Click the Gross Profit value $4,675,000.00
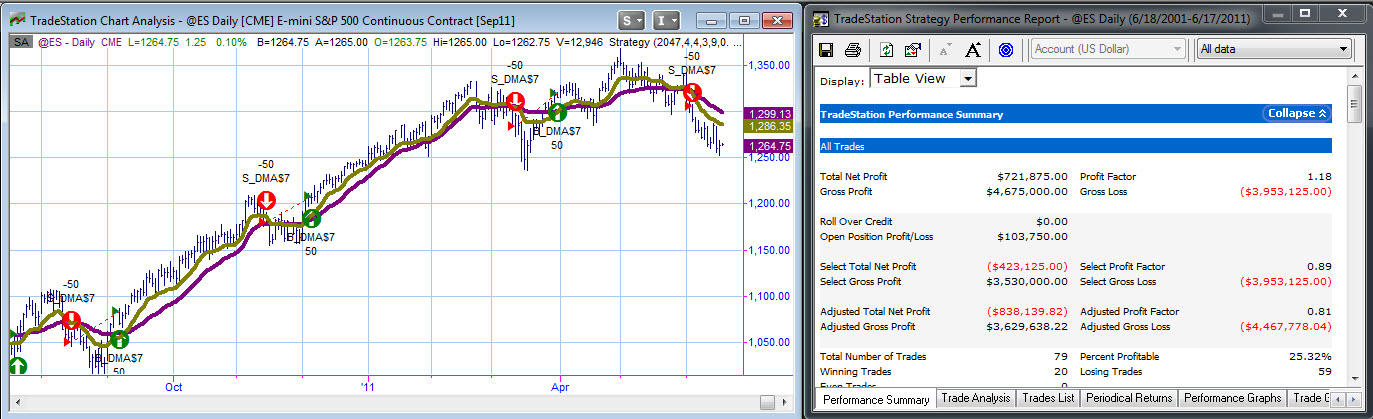 click(1026, 191)
